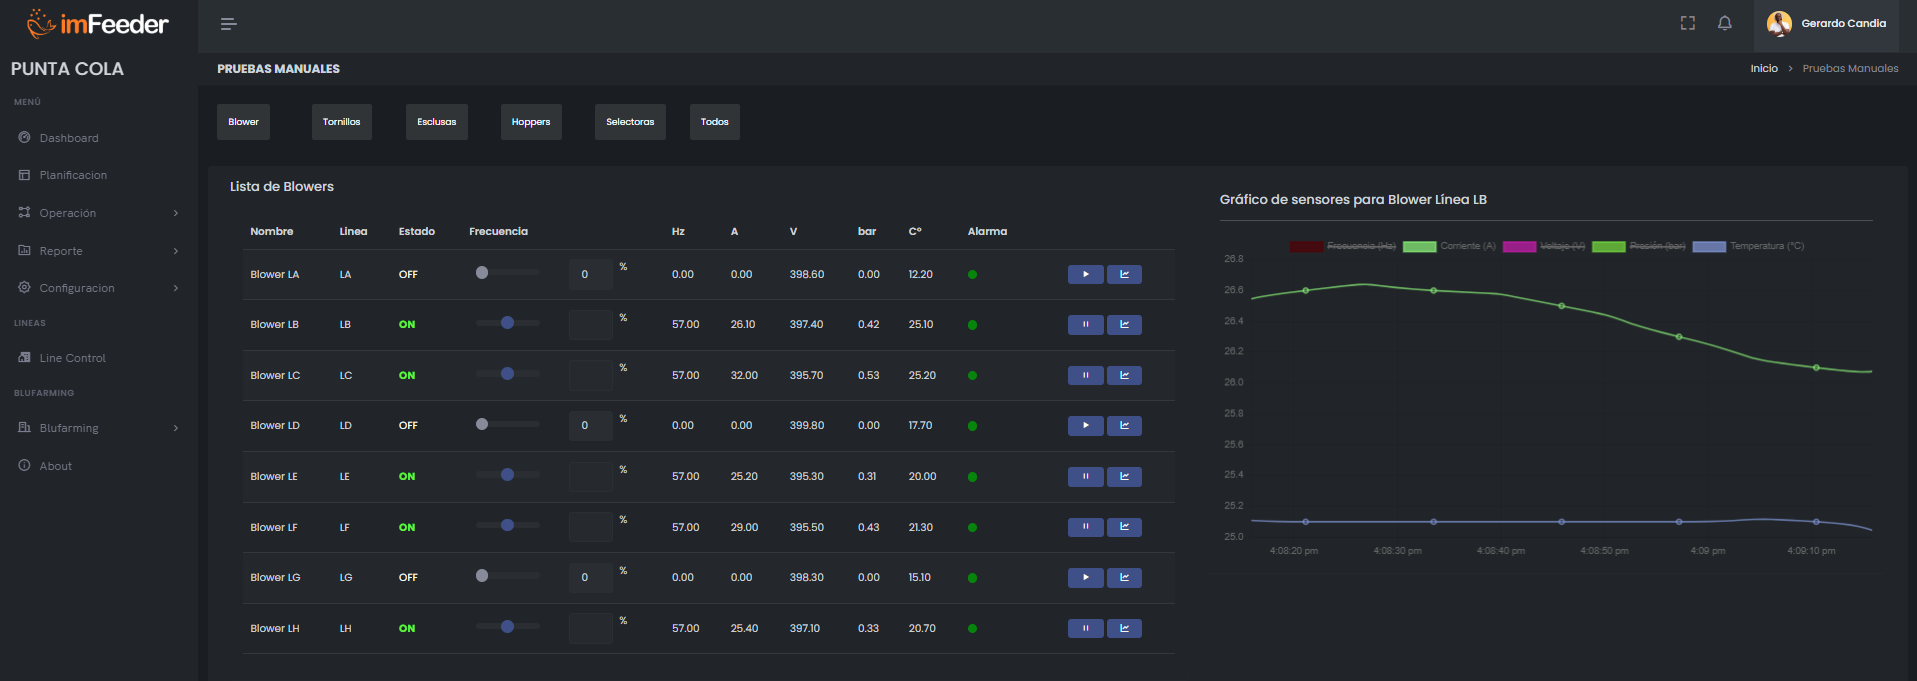Switch to the Todos tab
This screenshot has width=1917, height=681.
click(715, 122)
